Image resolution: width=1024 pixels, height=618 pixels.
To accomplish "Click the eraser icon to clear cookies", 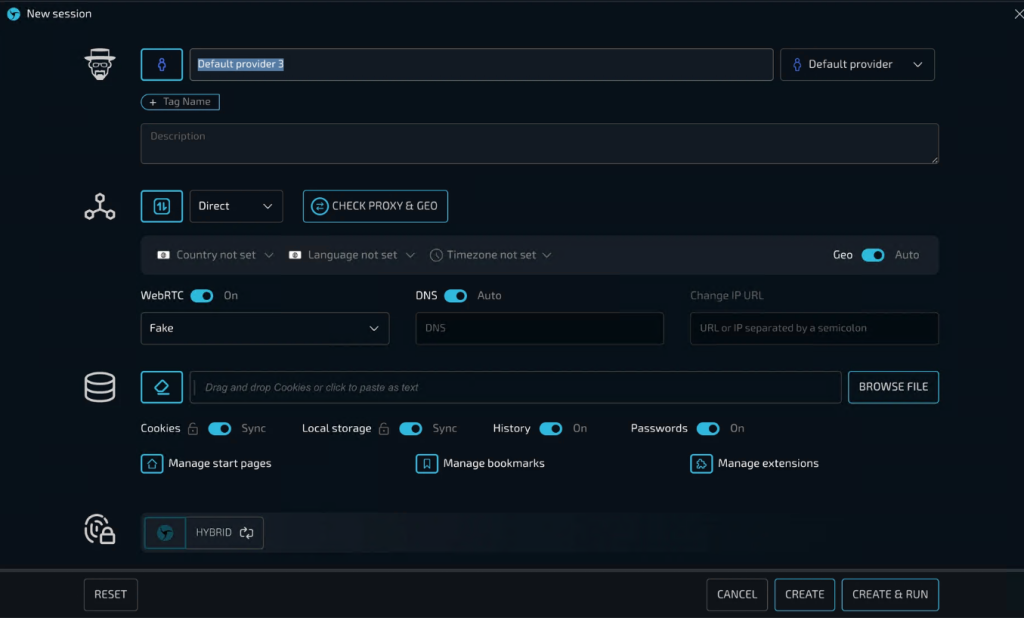I will (x=162, y=387).
